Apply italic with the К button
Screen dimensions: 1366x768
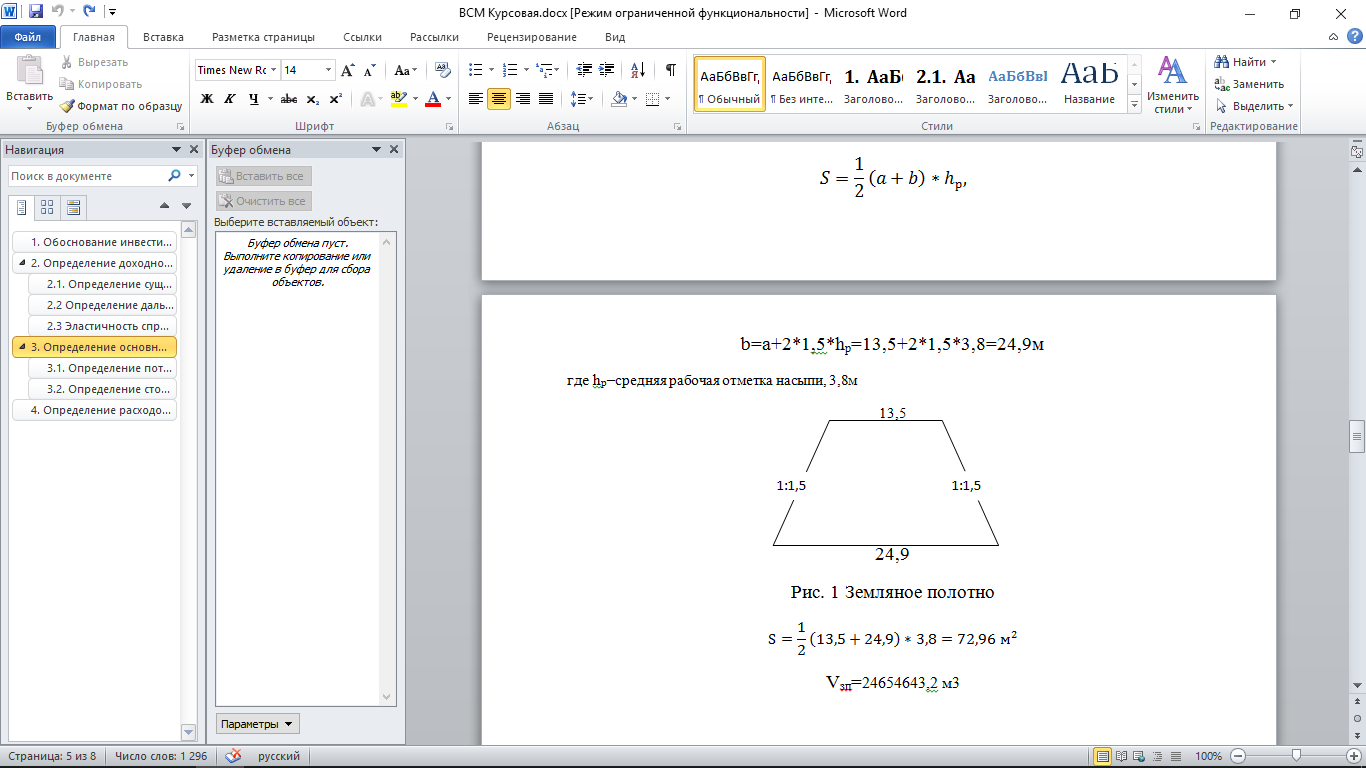pos(230,99)
